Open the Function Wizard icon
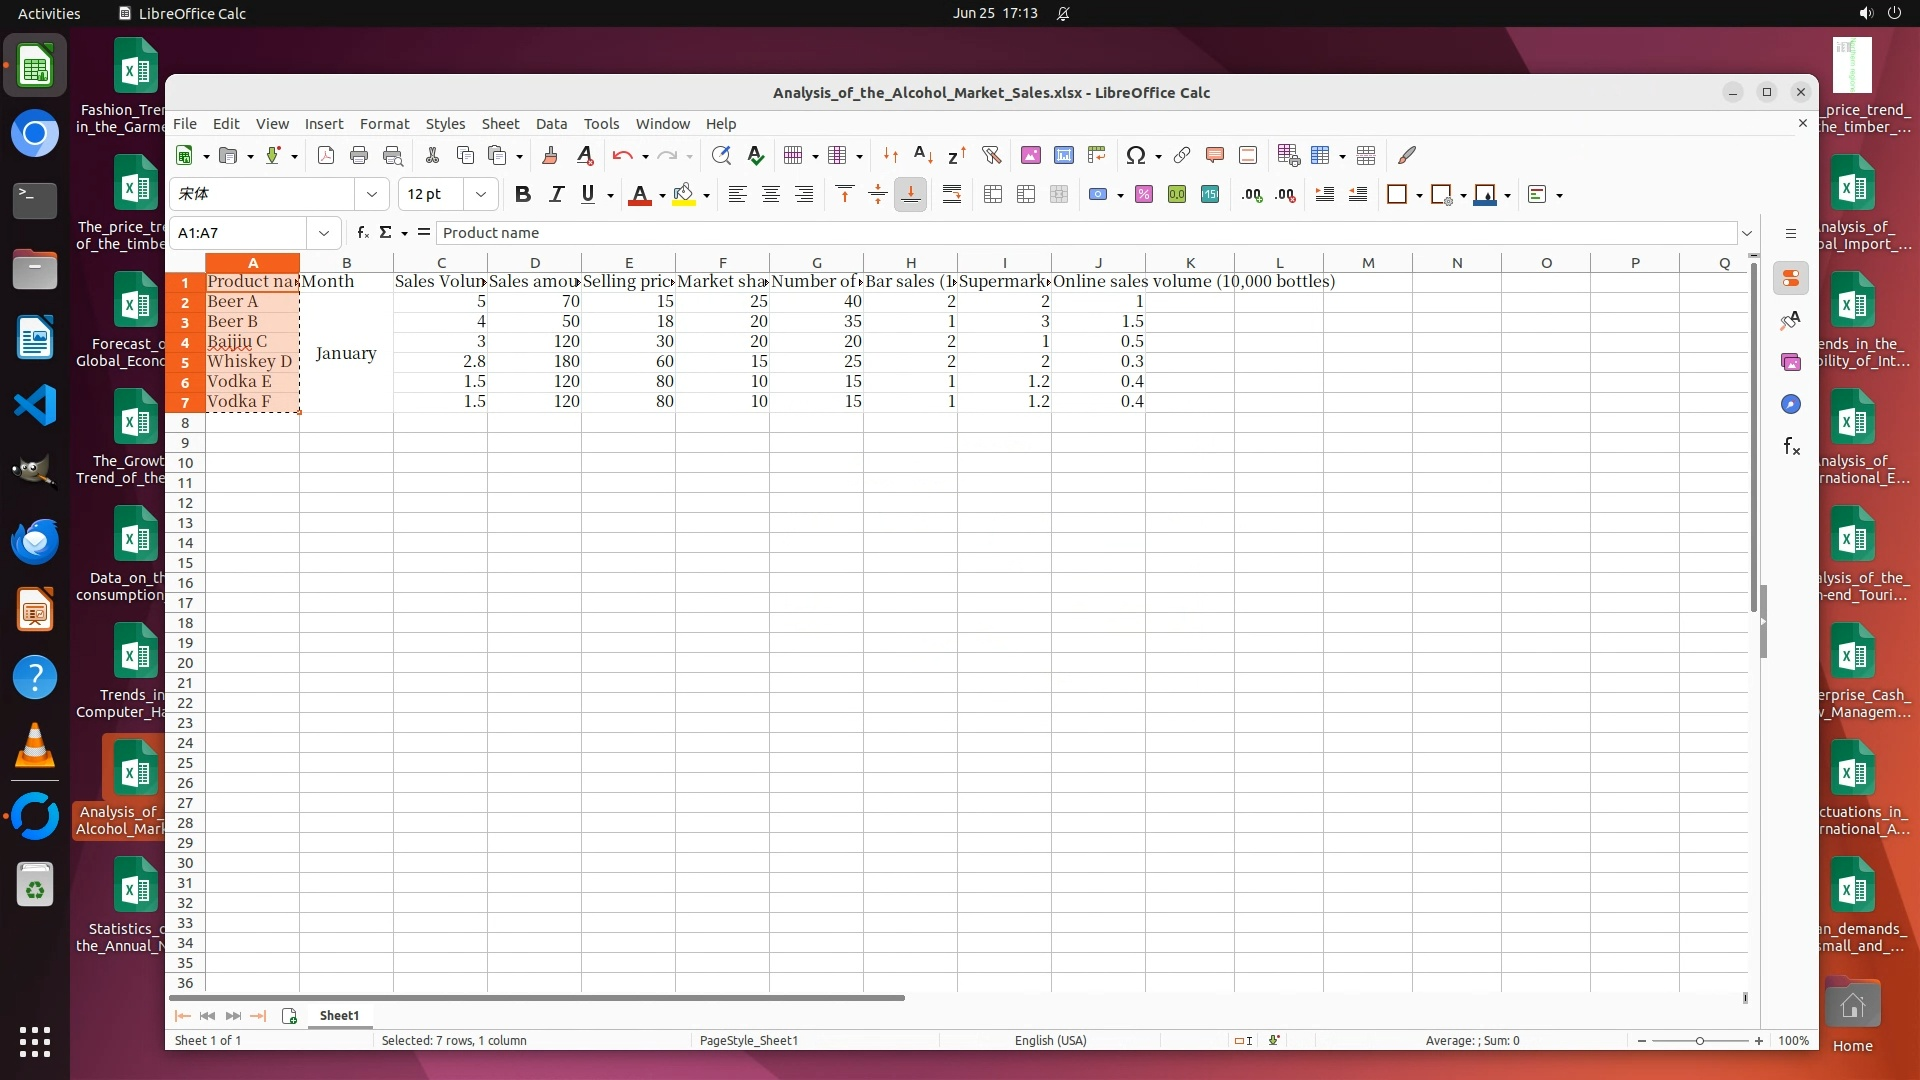 tap(362, 232)
